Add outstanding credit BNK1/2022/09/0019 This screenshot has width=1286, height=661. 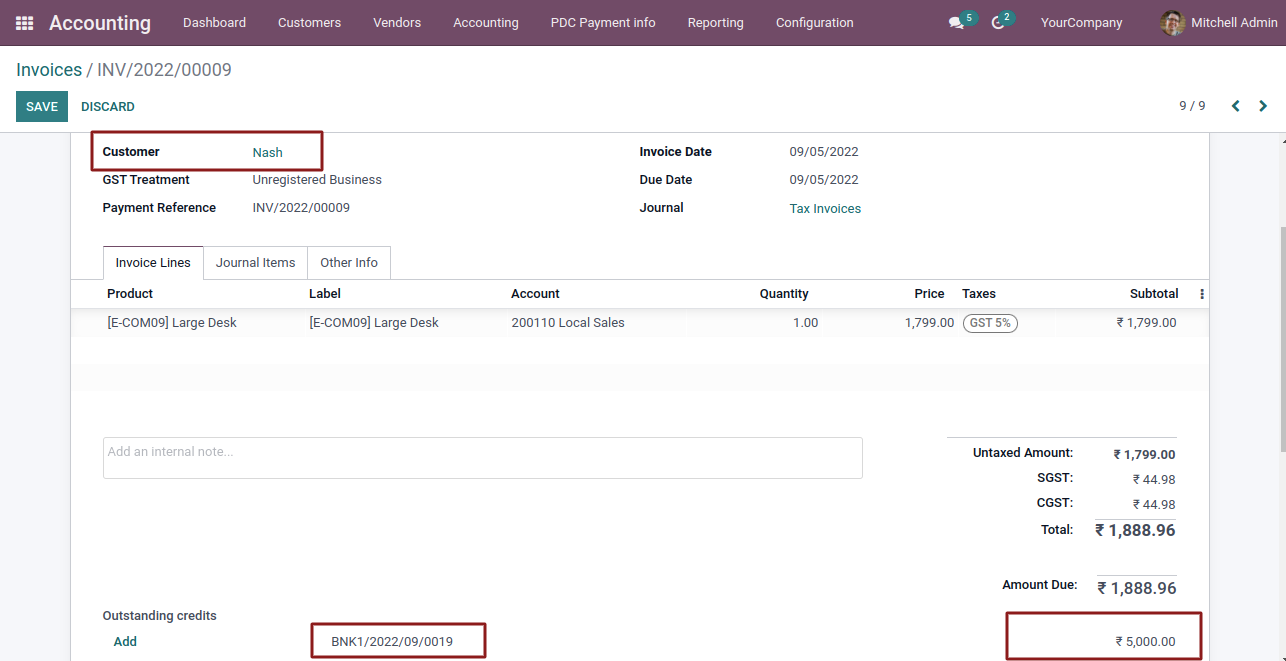pos(125,642)
